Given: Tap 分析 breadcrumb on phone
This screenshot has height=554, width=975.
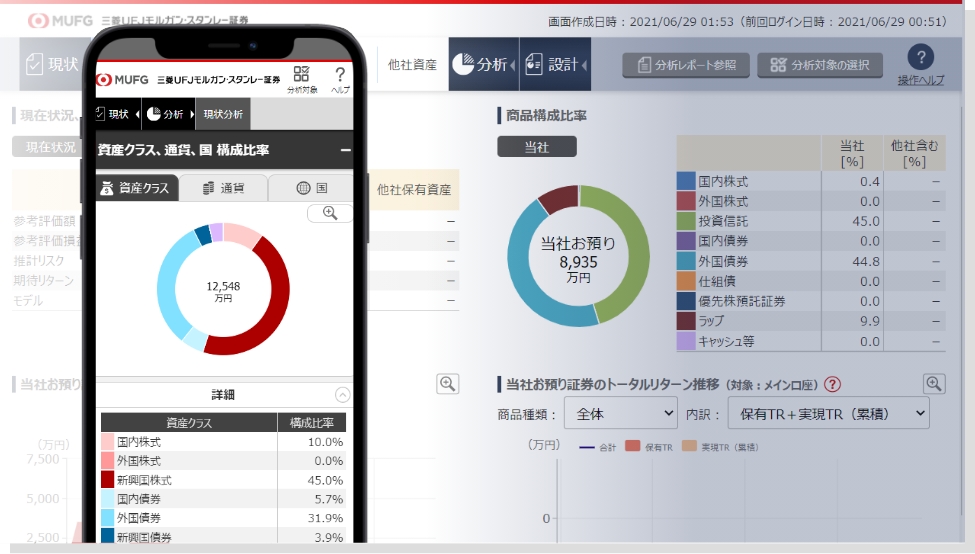Looking at the screenshot, I should 167,114.
